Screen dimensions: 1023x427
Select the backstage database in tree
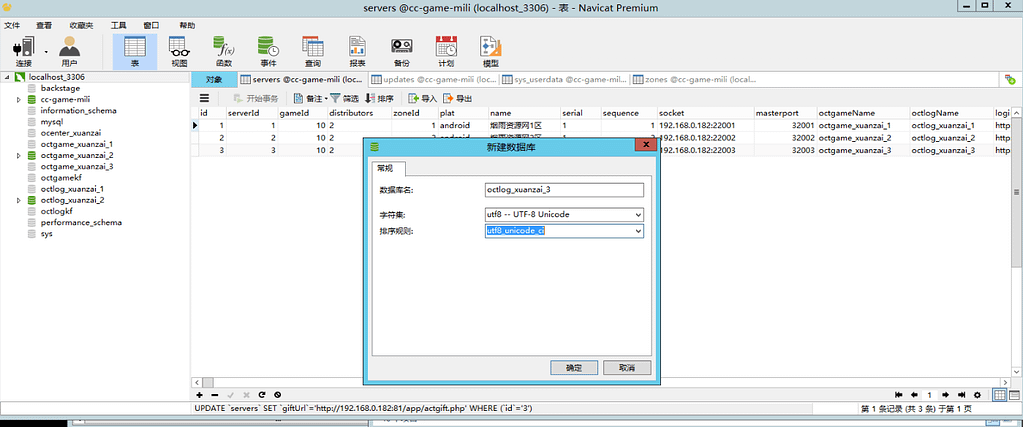point(60,88)
